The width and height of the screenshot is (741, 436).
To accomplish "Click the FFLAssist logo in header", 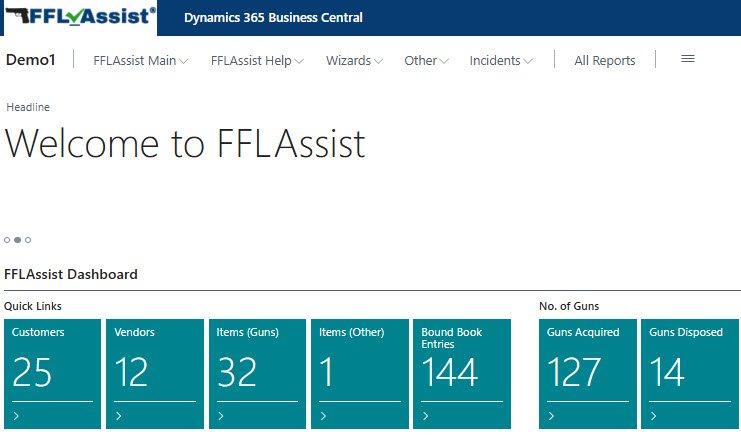I will [80, 17].
